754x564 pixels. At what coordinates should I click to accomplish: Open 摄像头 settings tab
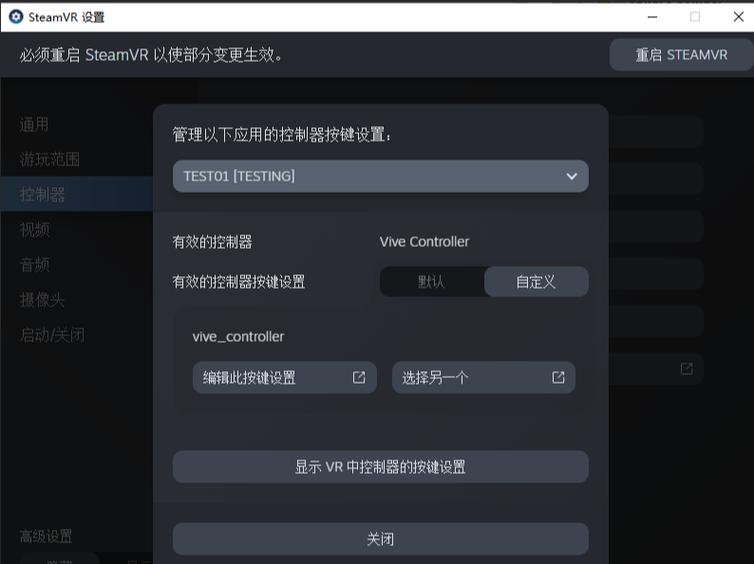77,300
